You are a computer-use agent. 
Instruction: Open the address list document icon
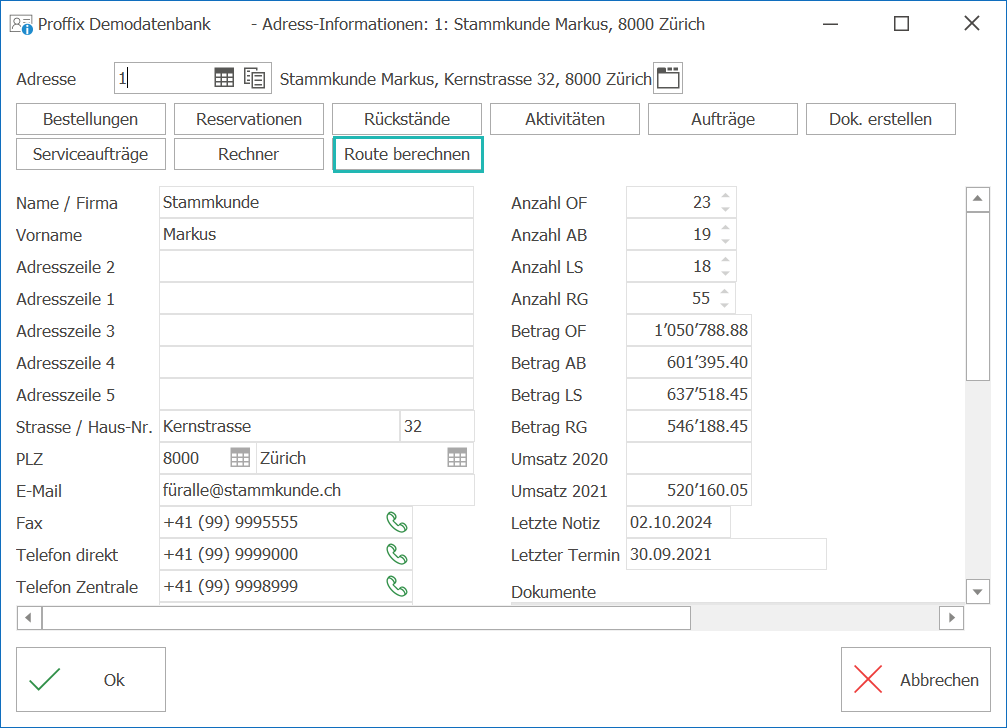(x=254, y=78)
